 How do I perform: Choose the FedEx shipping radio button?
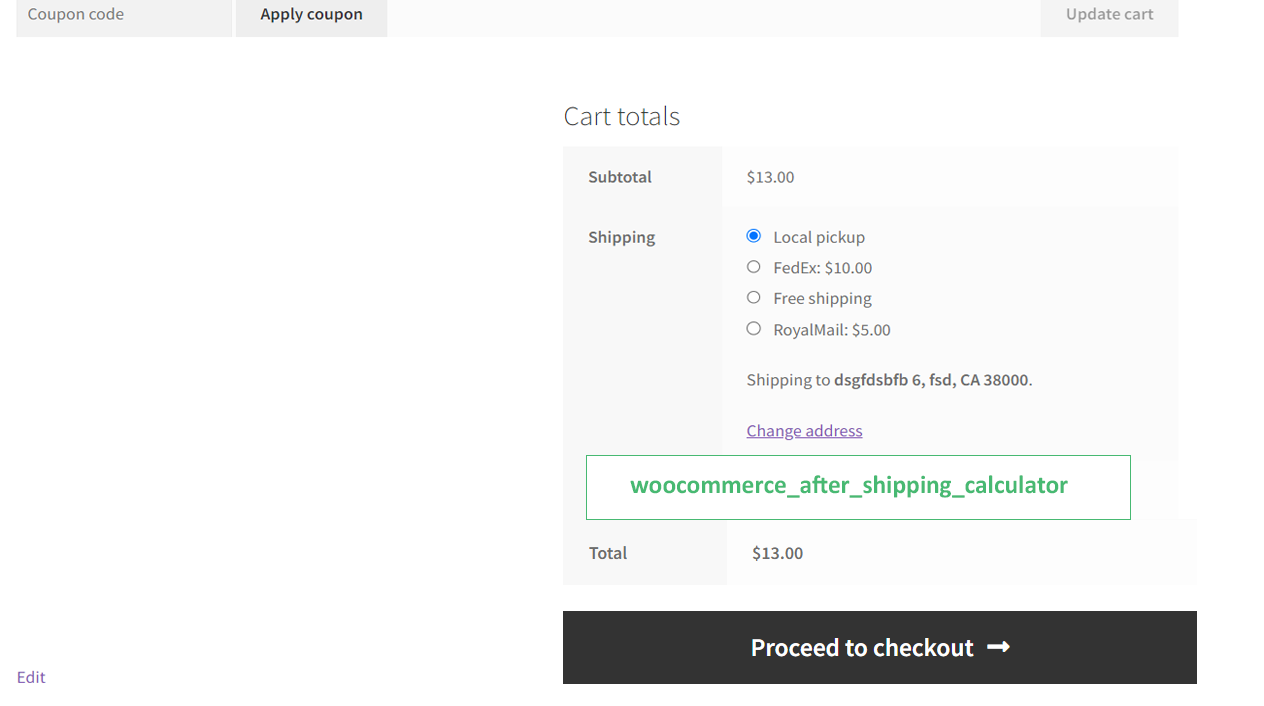click(x=754, y=267)
